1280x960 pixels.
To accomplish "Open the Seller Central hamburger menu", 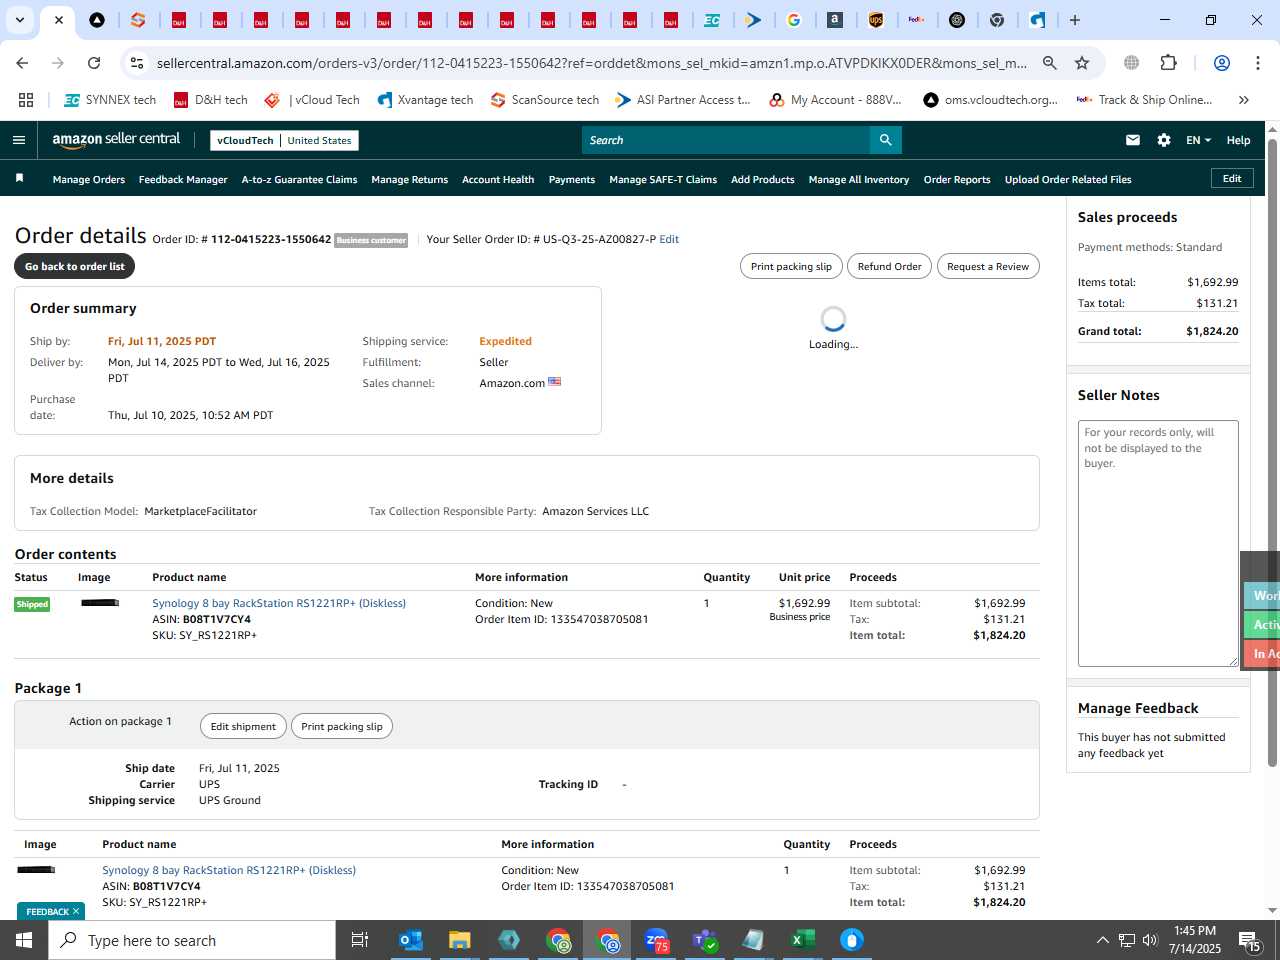I will point(18,140).
